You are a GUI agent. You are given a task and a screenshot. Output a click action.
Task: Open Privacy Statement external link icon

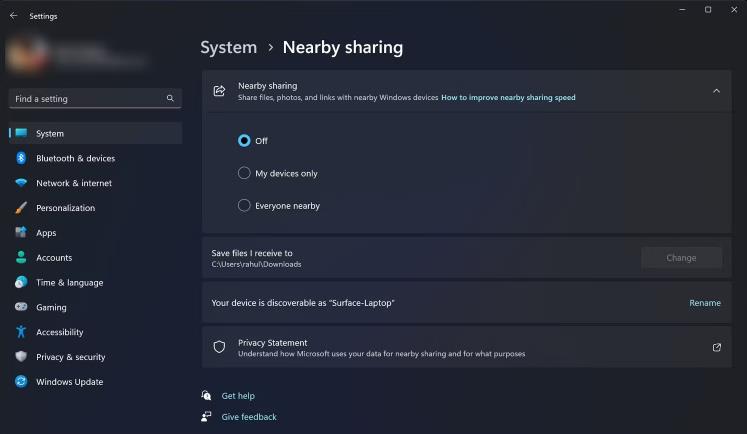tap(717, 347)
